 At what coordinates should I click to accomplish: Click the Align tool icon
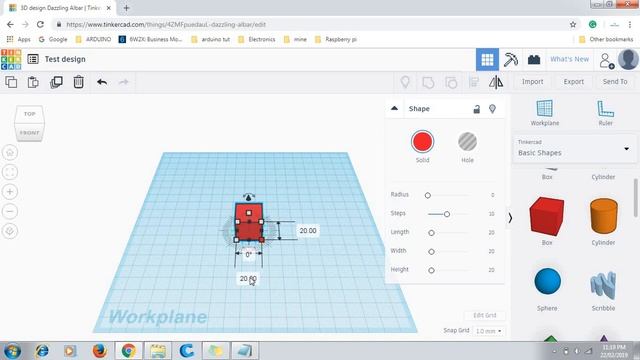pos(473,82)
